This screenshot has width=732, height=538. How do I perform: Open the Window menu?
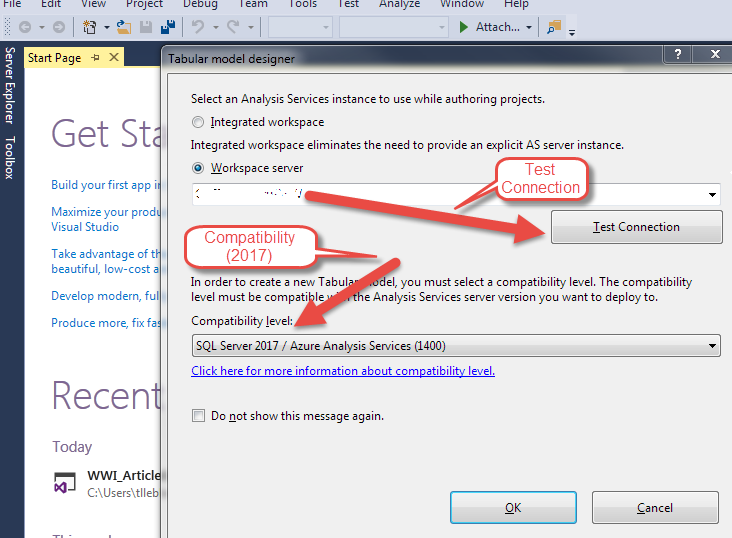click(x=462, y=4)
